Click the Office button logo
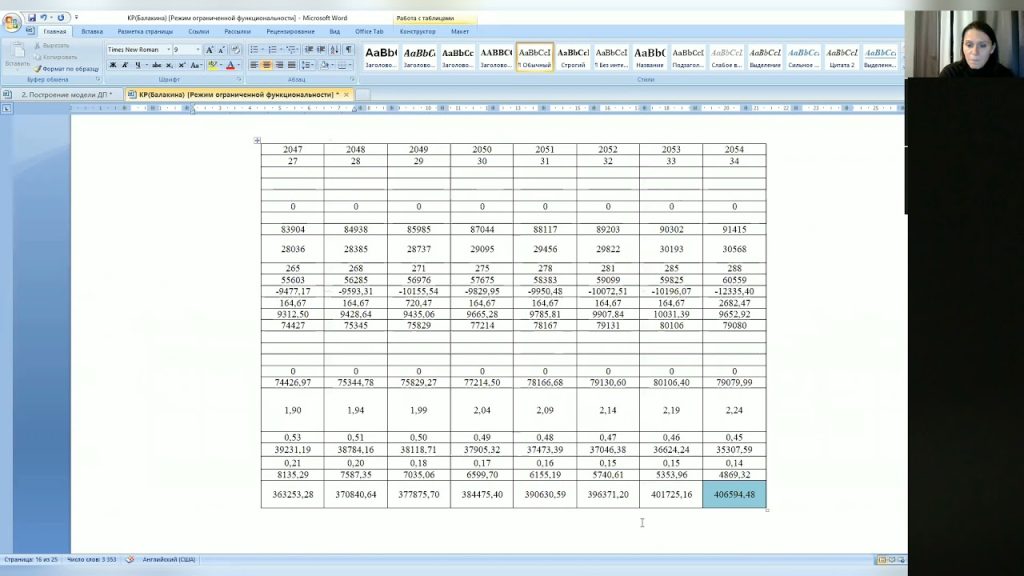This screenshot has width=1024, height=576. tap(11, 23)
